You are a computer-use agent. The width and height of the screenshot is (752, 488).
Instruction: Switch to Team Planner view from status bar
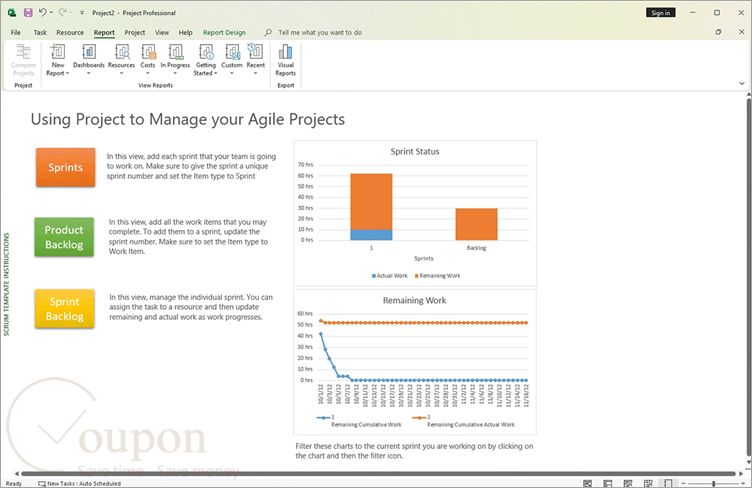click(628, 484)
